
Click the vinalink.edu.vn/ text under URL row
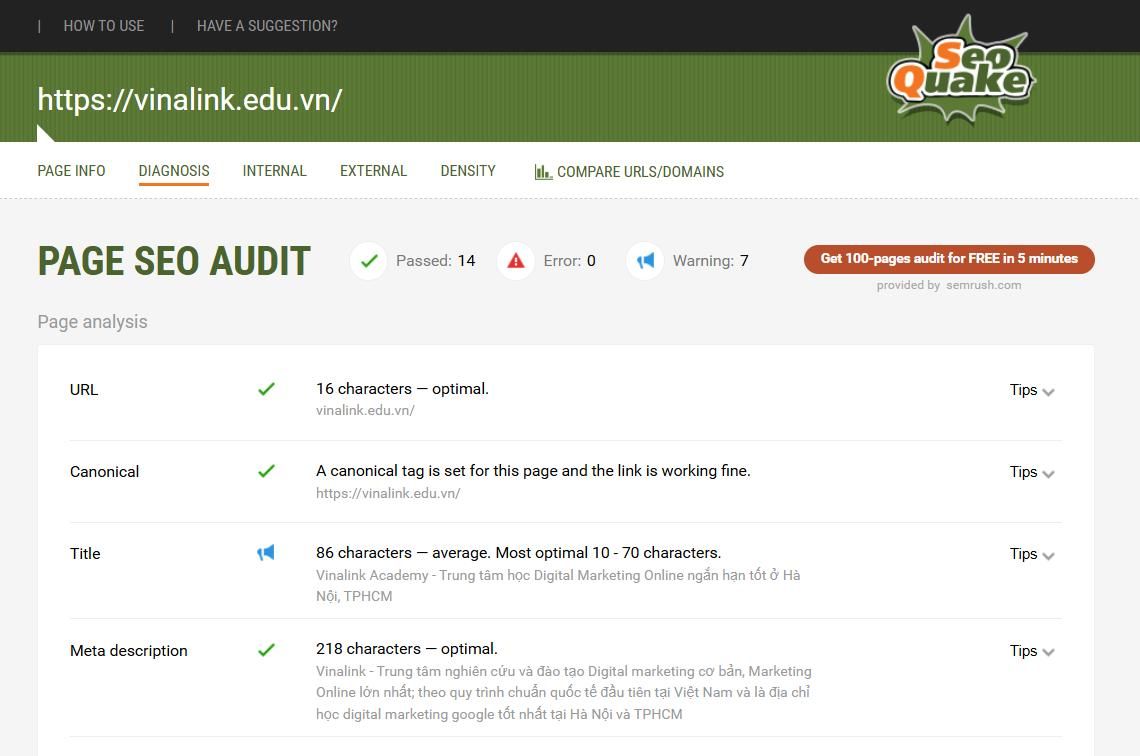pyautogui.click(x=365, y=411)
